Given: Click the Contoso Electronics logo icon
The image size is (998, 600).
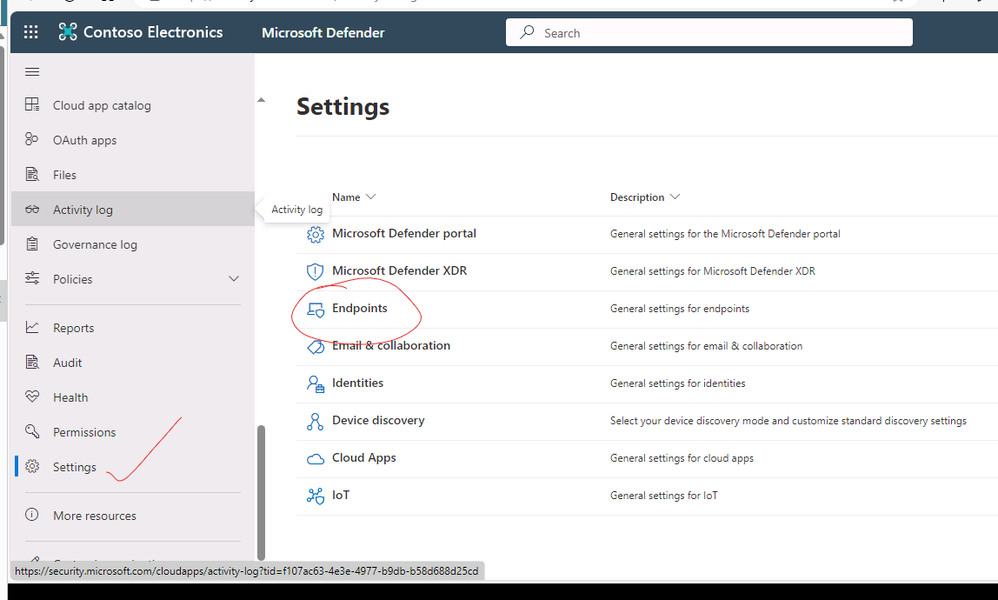Looking at the screenshot, I should (67, 32).
